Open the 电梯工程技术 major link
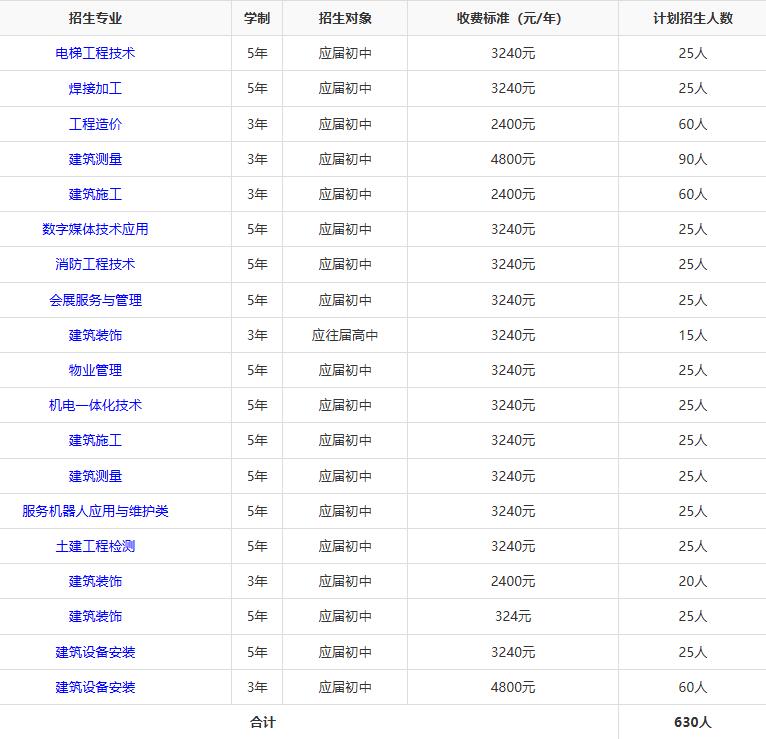Image resolution: width=766 pixels, height=739 pixels. tap(95, 53)
